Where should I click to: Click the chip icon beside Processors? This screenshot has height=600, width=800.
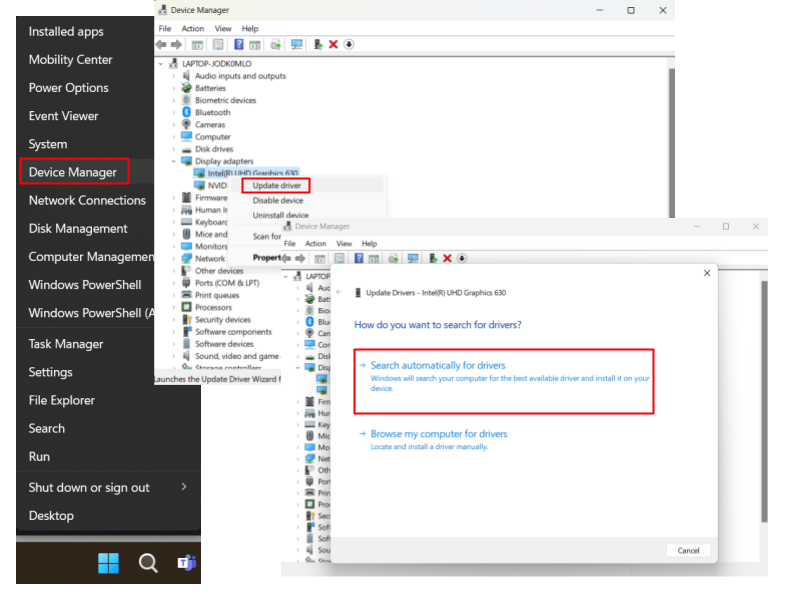pos(187,307)
